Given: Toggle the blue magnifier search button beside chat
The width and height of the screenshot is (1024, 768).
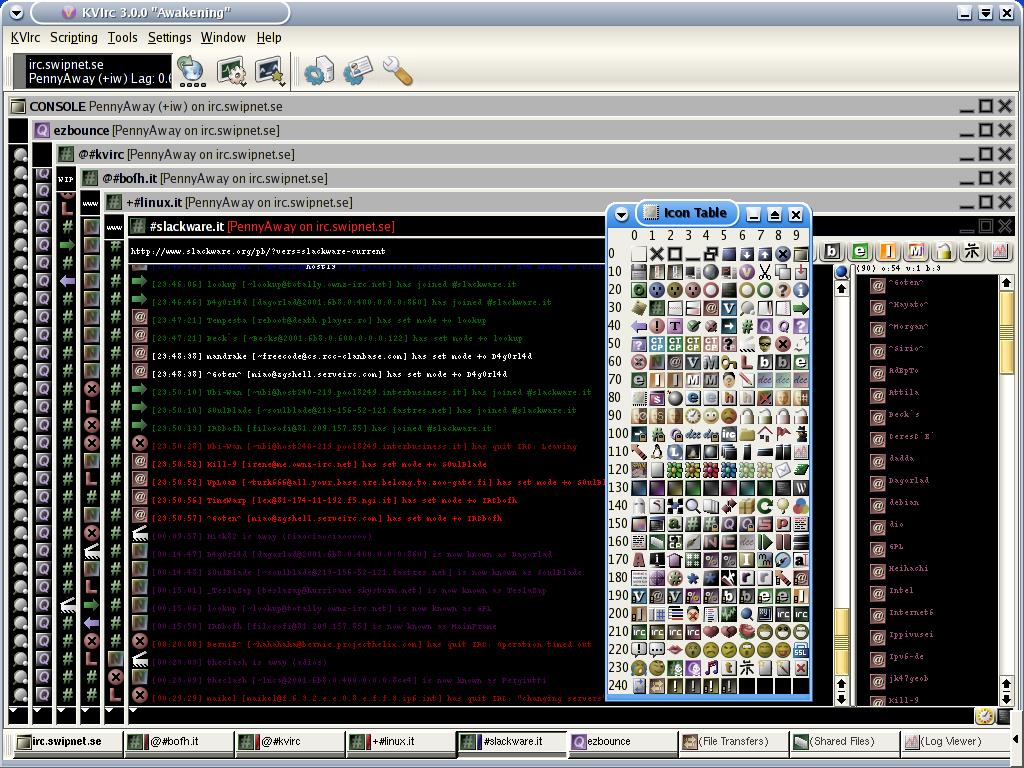Looking at the screenshot, I should pos(842,272).
